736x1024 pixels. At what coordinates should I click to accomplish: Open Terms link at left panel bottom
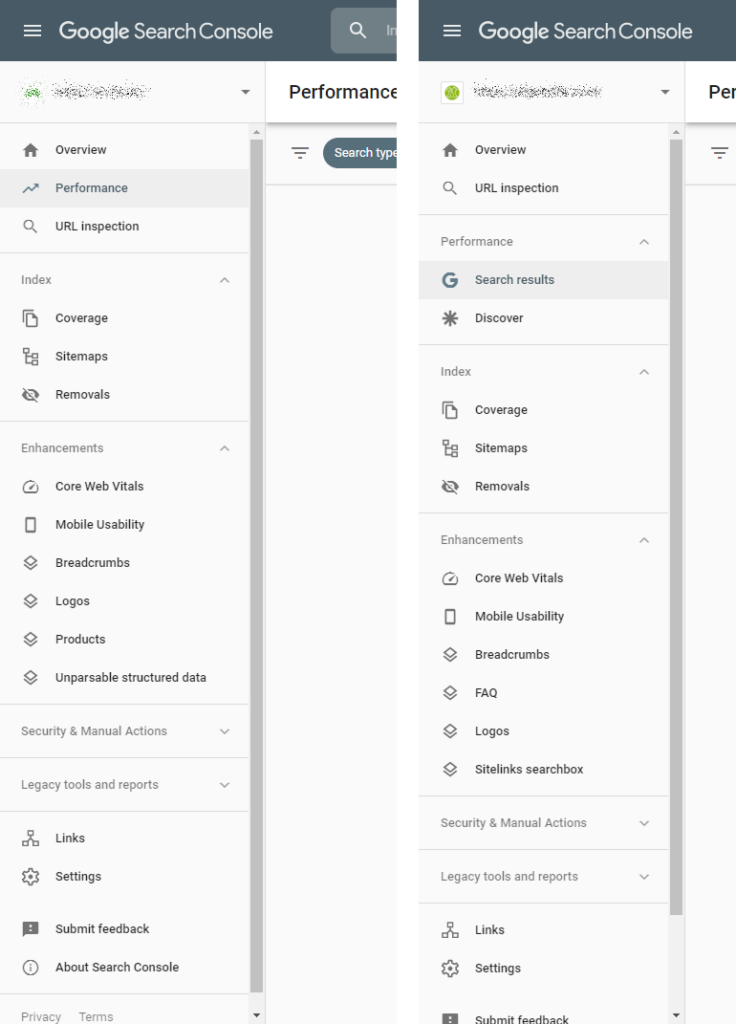click(x=96, y=1016)
